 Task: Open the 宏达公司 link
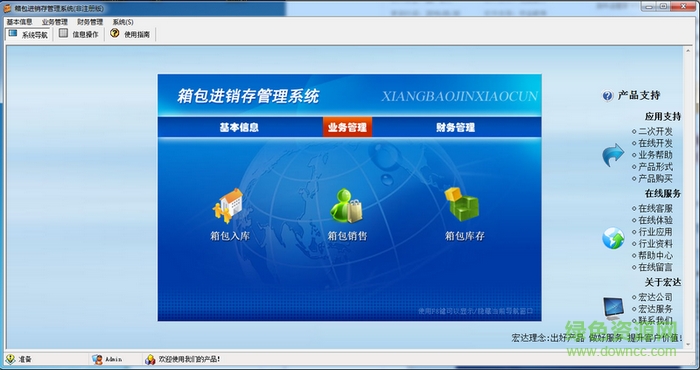point(655,297)
